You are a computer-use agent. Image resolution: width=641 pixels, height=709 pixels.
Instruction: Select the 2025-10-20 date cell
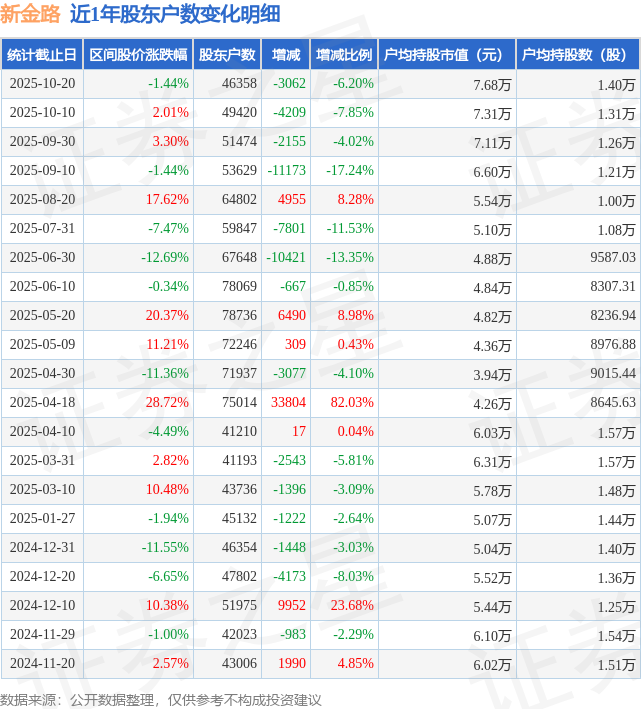pyautogui.click(x=42, y=84)
